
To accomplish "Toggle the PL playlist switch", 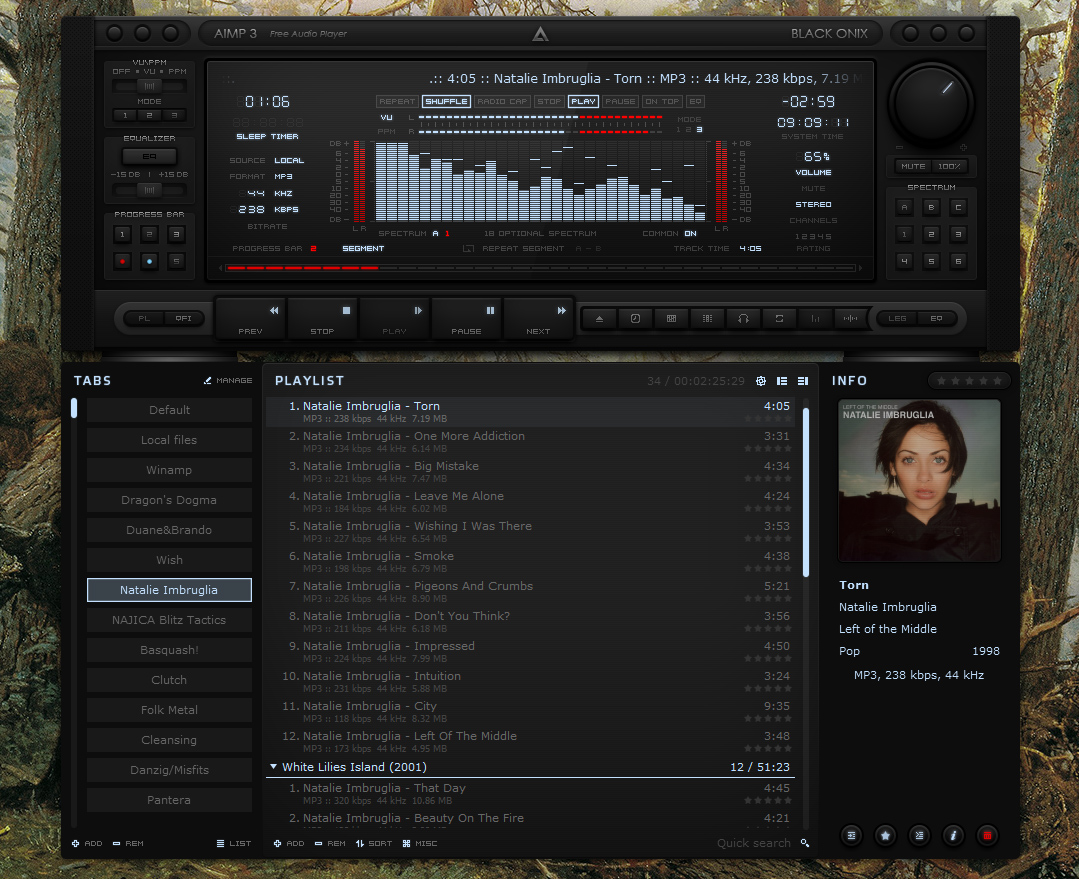I will (144, 319).
